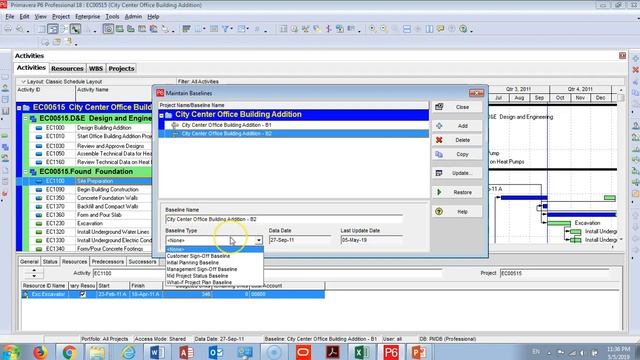Image resolution: width=640 pixels, height=360 pixels.
Task: Click the Update... button
Action: (457, 173)
